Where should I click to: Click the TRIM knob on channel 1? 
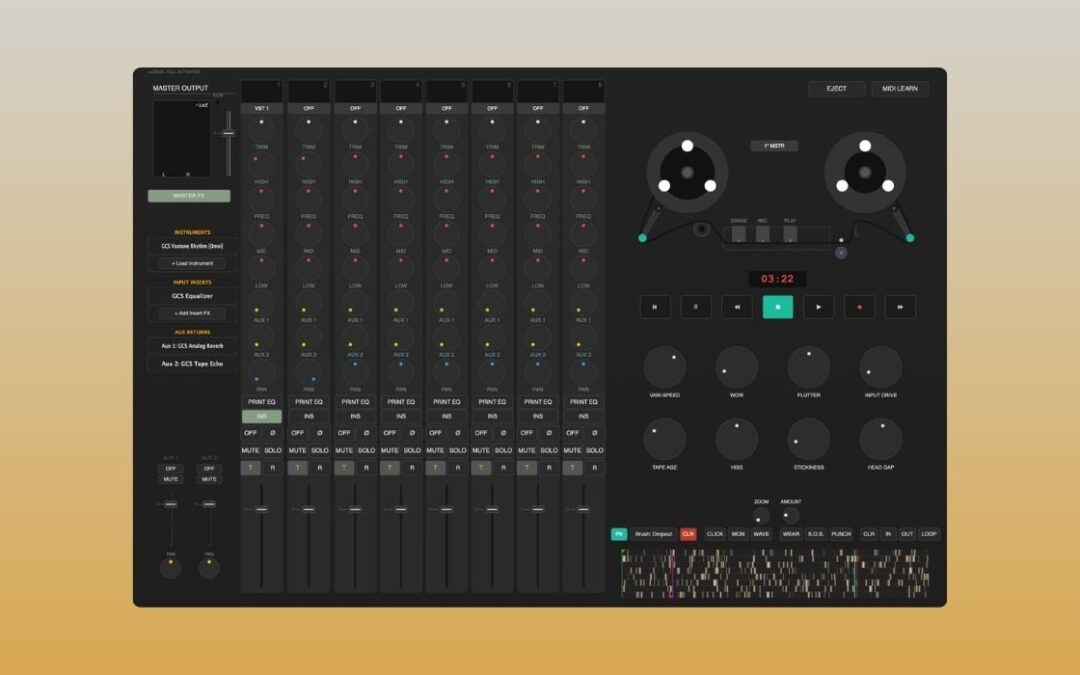(x=262, y=129)
